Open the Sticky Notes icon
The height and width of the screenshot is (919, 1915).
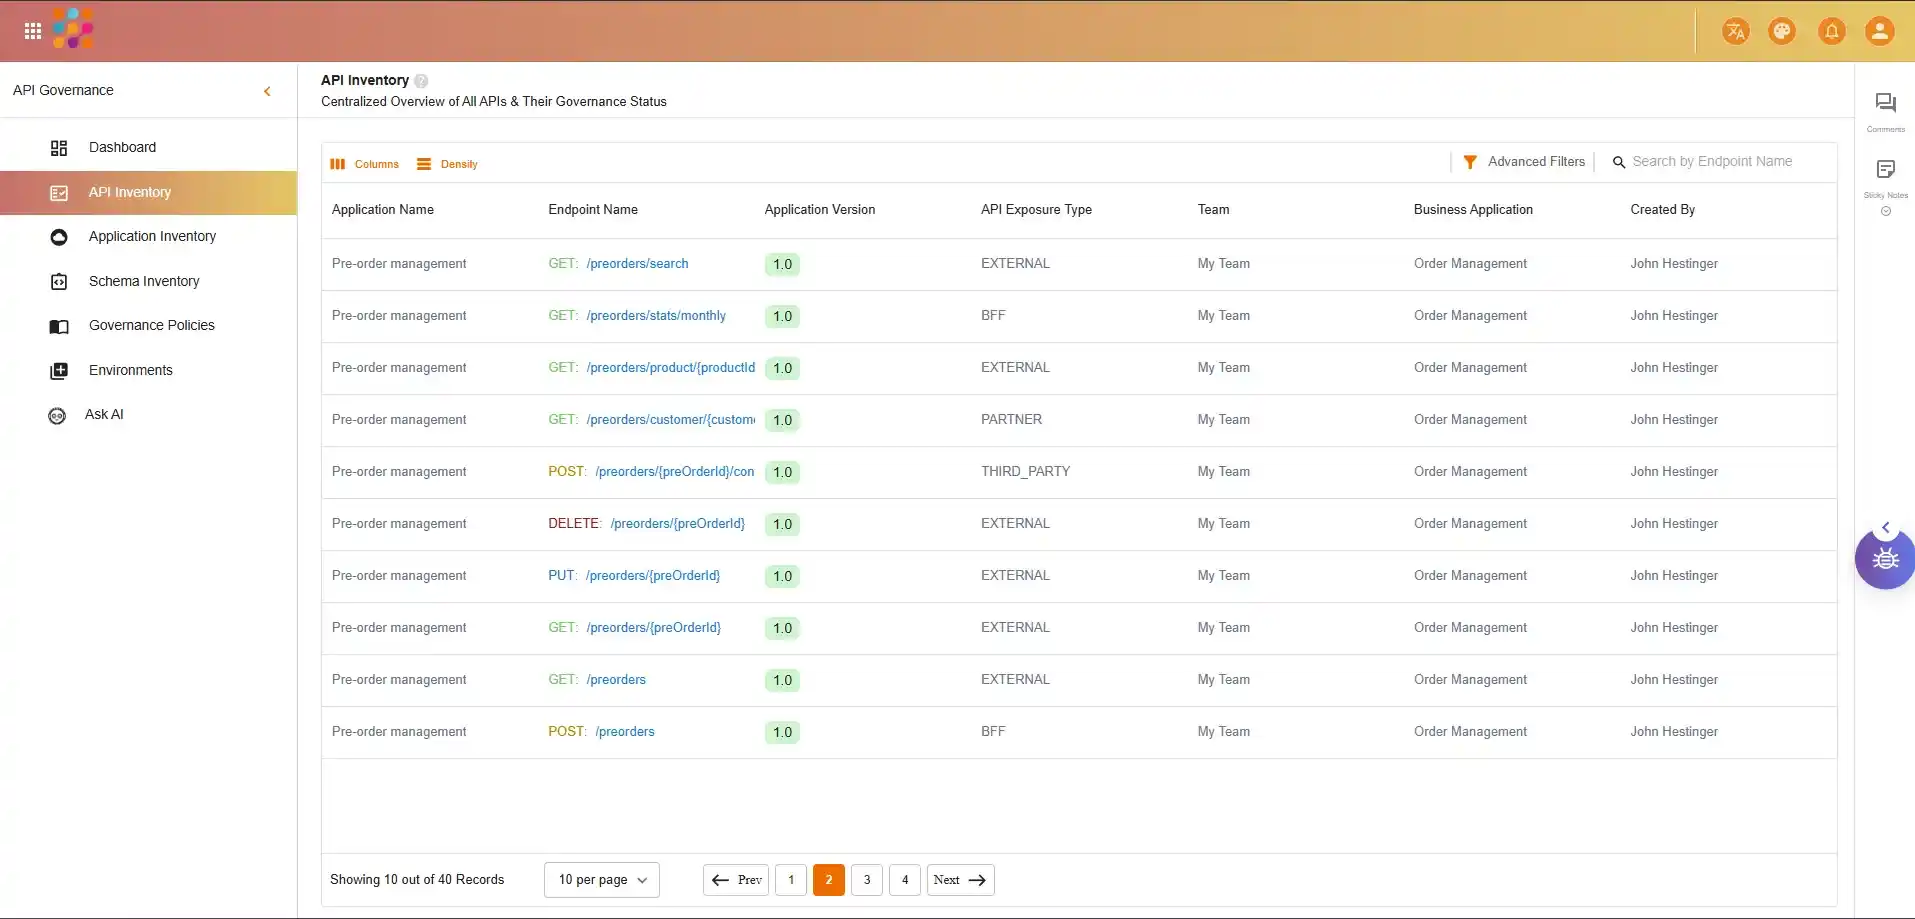pos(1885,170)
